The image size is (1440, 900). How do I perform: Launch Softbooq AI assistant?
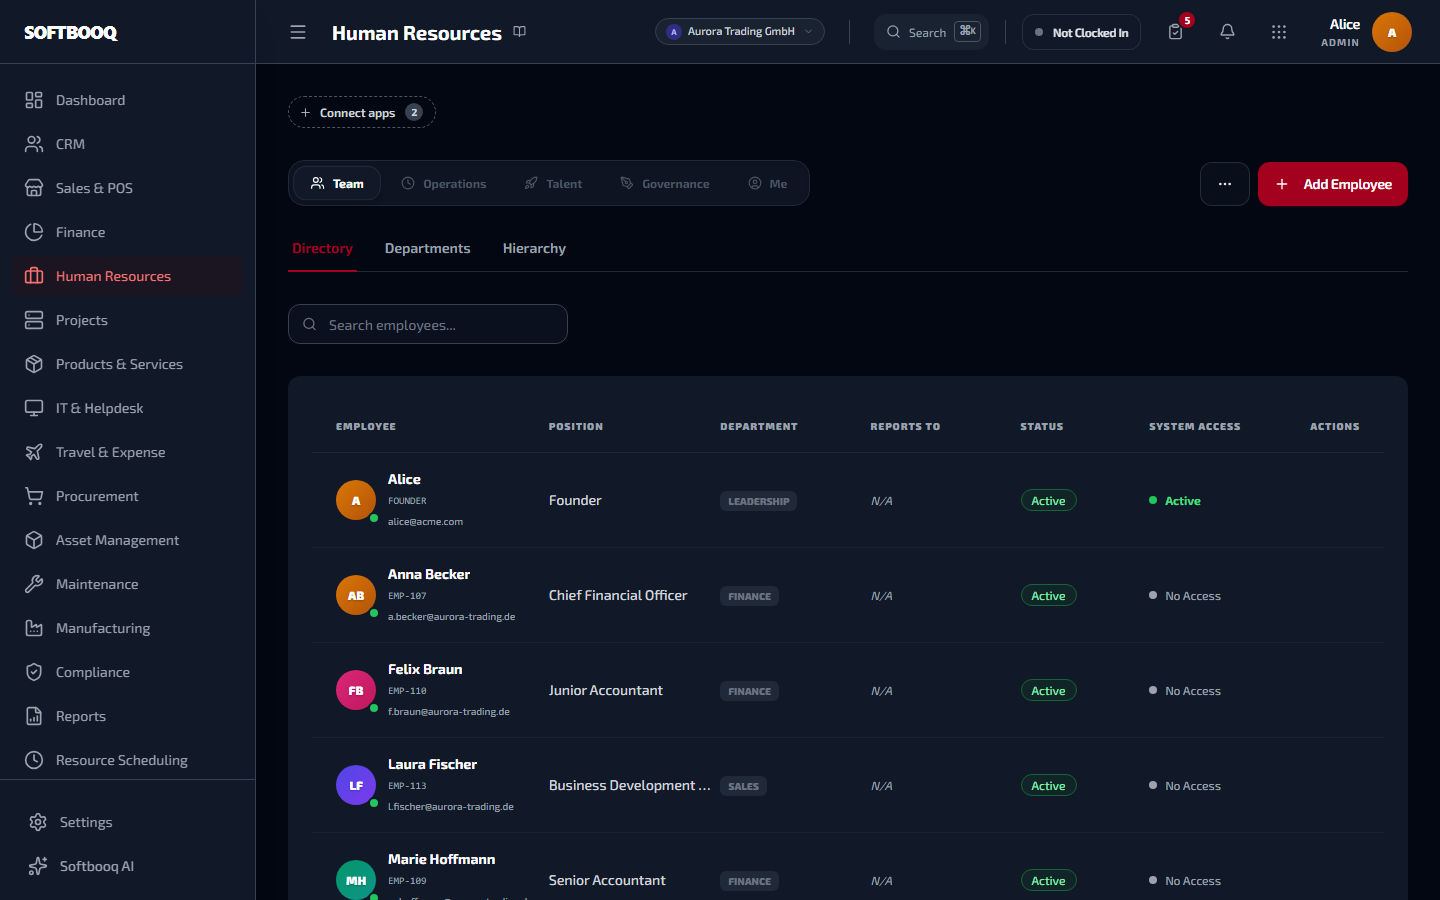point(127,866)
